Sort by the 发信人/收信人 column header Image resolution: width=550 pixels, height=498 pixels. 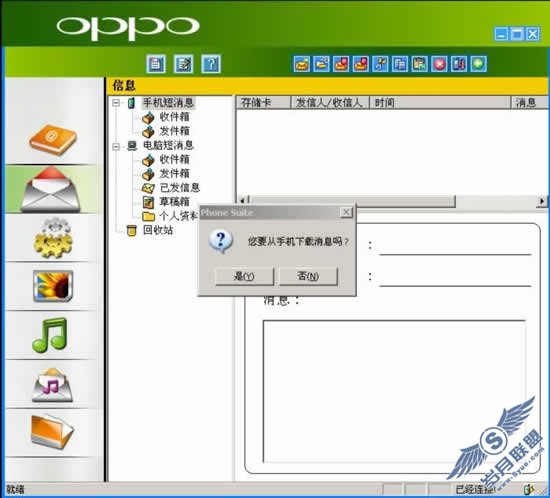[x=330, y=103]
